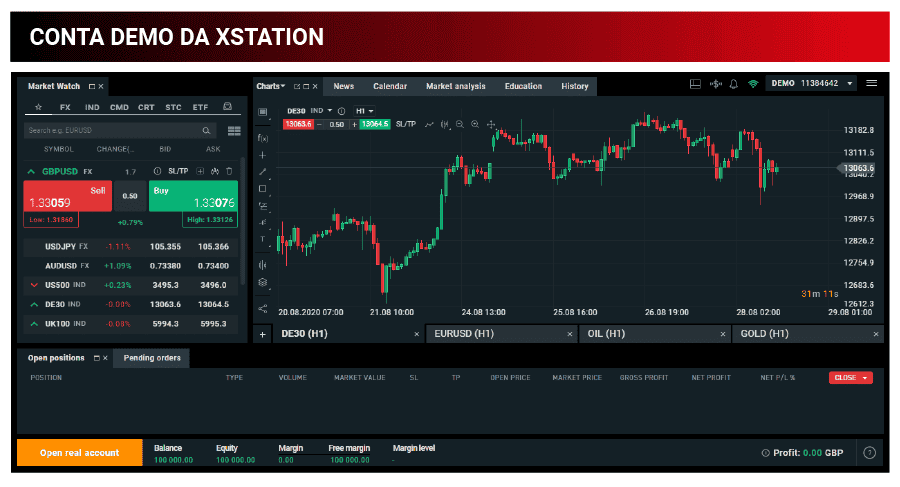Add a new chart tab

pos(262,334)
